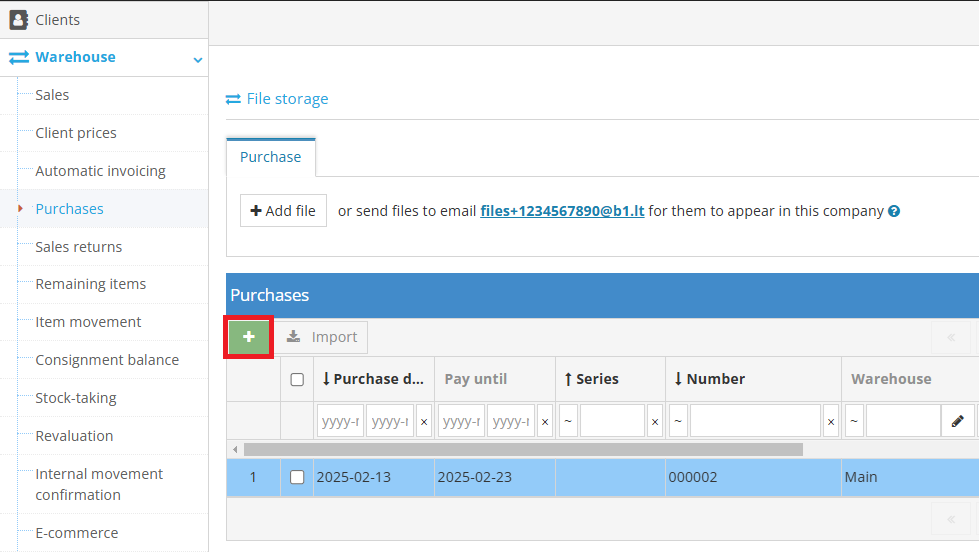Collapse the Warehouse menu chevron
Image resolution: width=979 pixels, height=552 pixels.
197,60
